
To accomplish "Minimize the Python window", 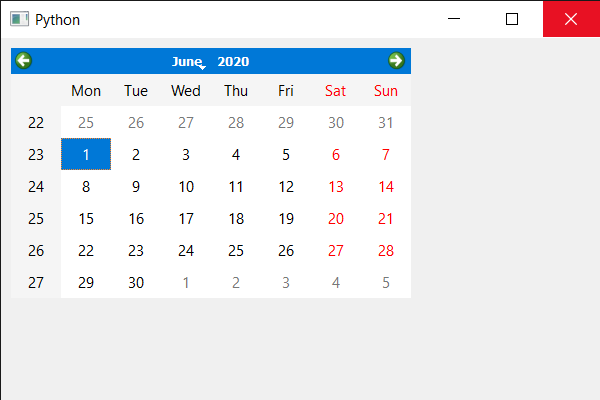I will click(454, 19).
